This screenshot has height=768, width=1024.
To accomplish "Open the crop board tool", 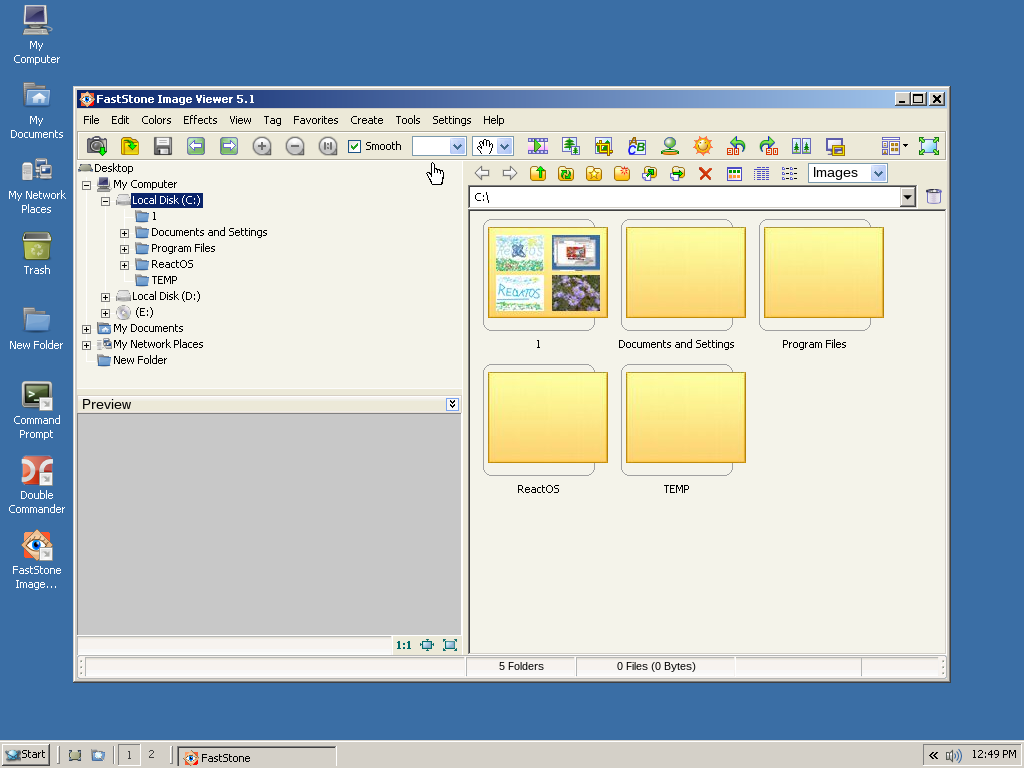I will [x=603, y=146].
